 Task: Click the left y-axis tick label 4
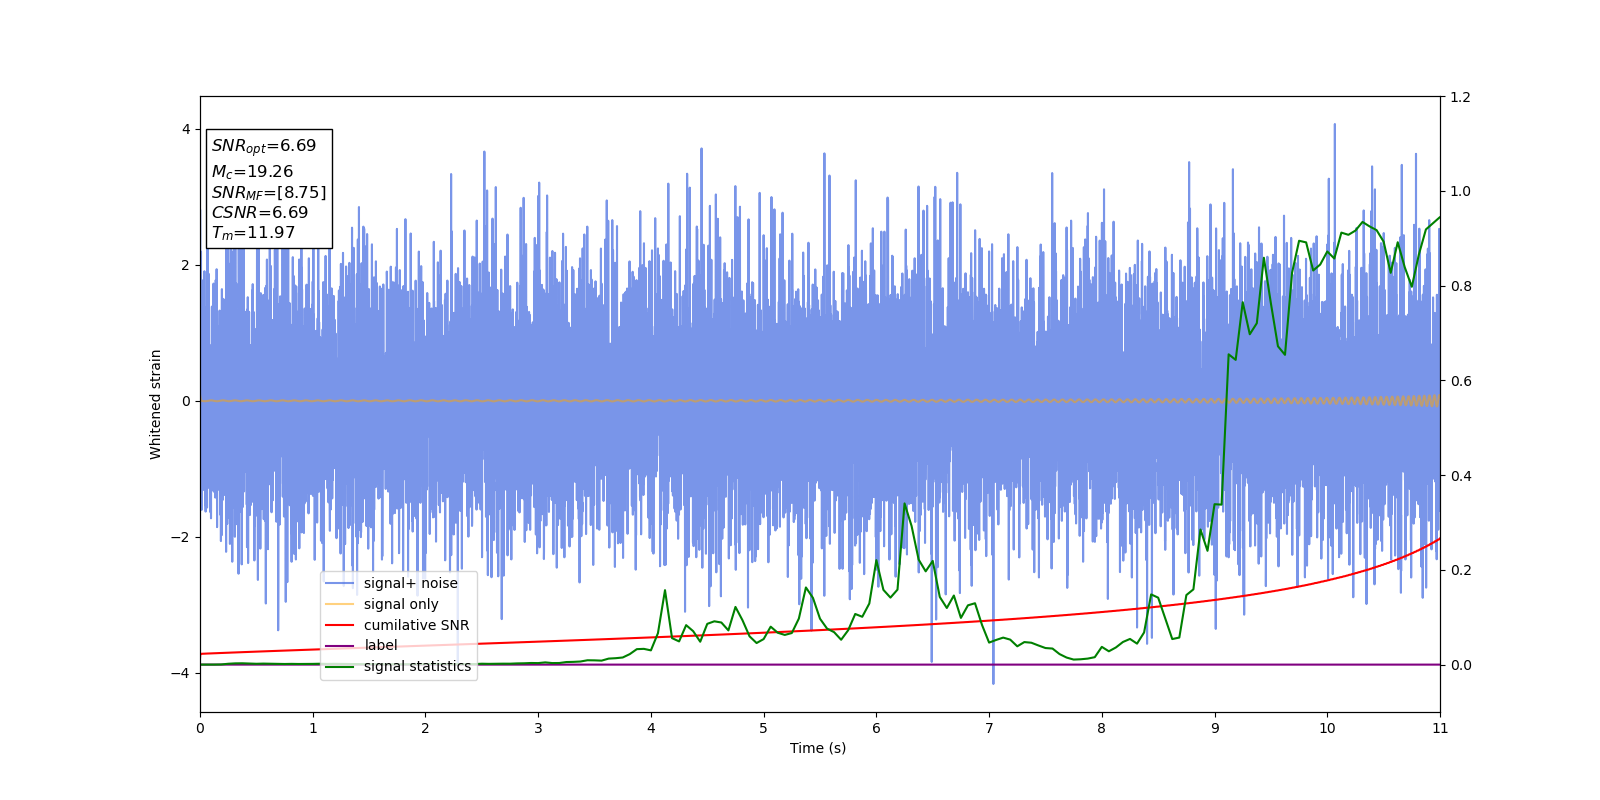click(x=186, y=129)
